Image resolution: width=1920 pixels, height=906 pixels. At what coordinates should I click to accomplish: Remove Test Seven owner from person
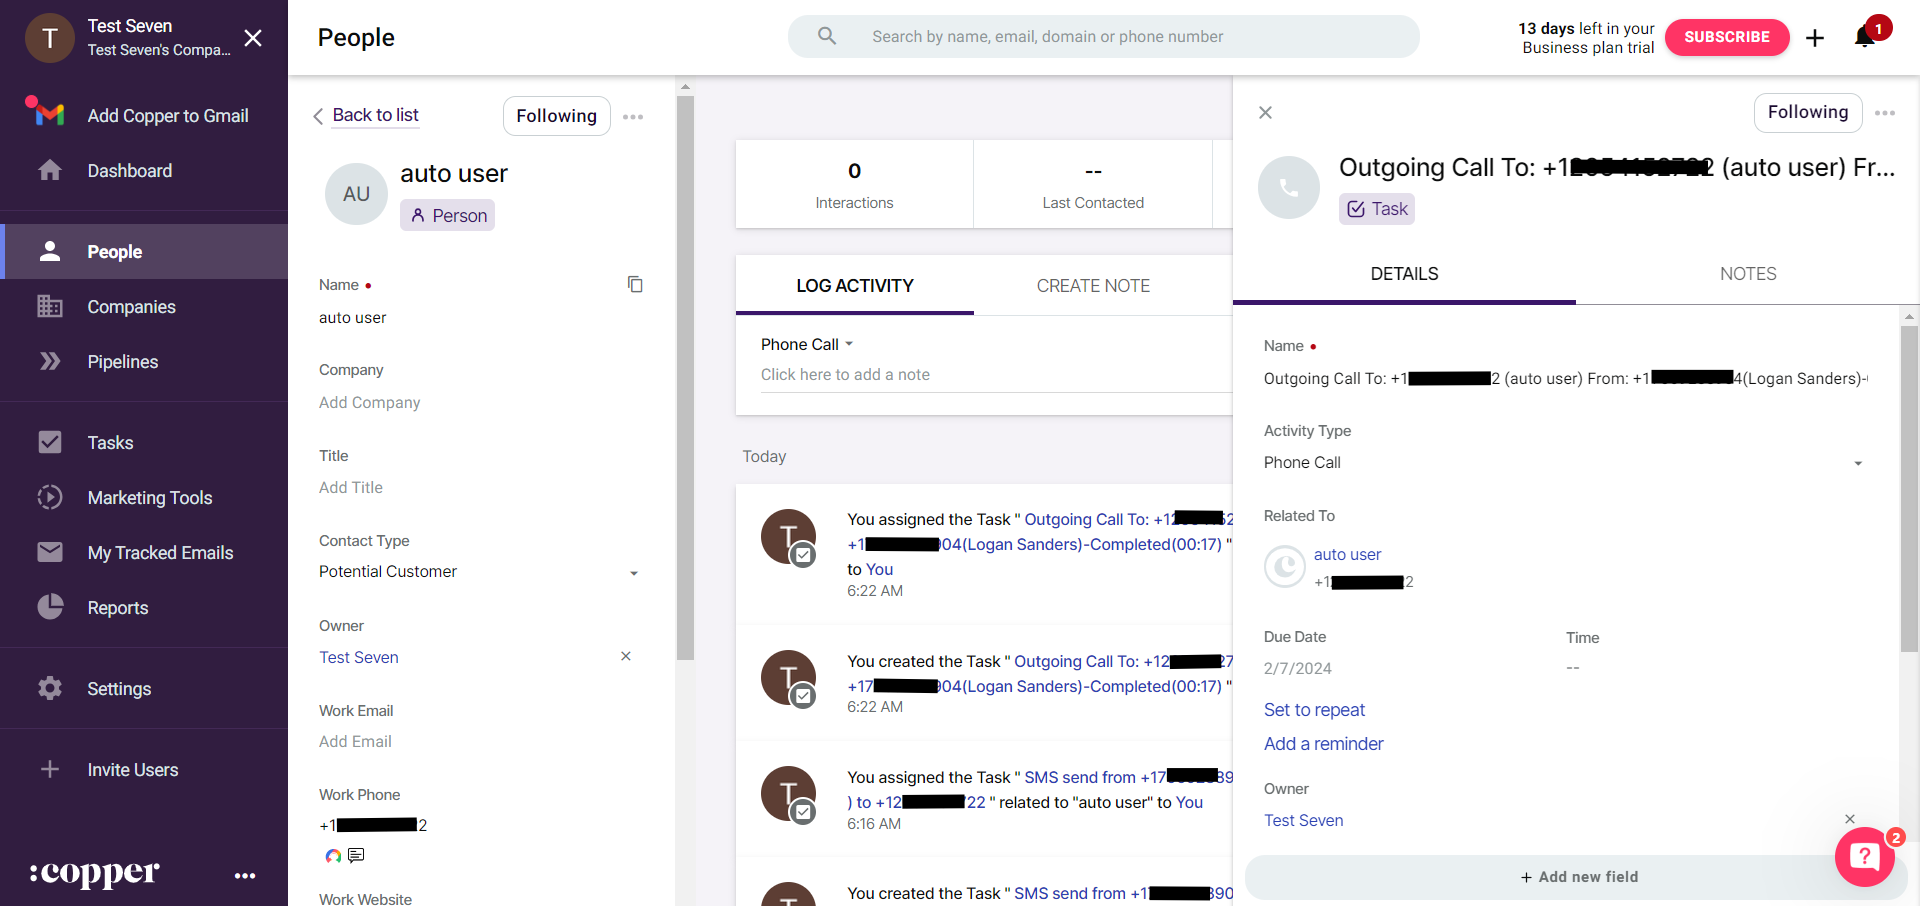[626, 656]
